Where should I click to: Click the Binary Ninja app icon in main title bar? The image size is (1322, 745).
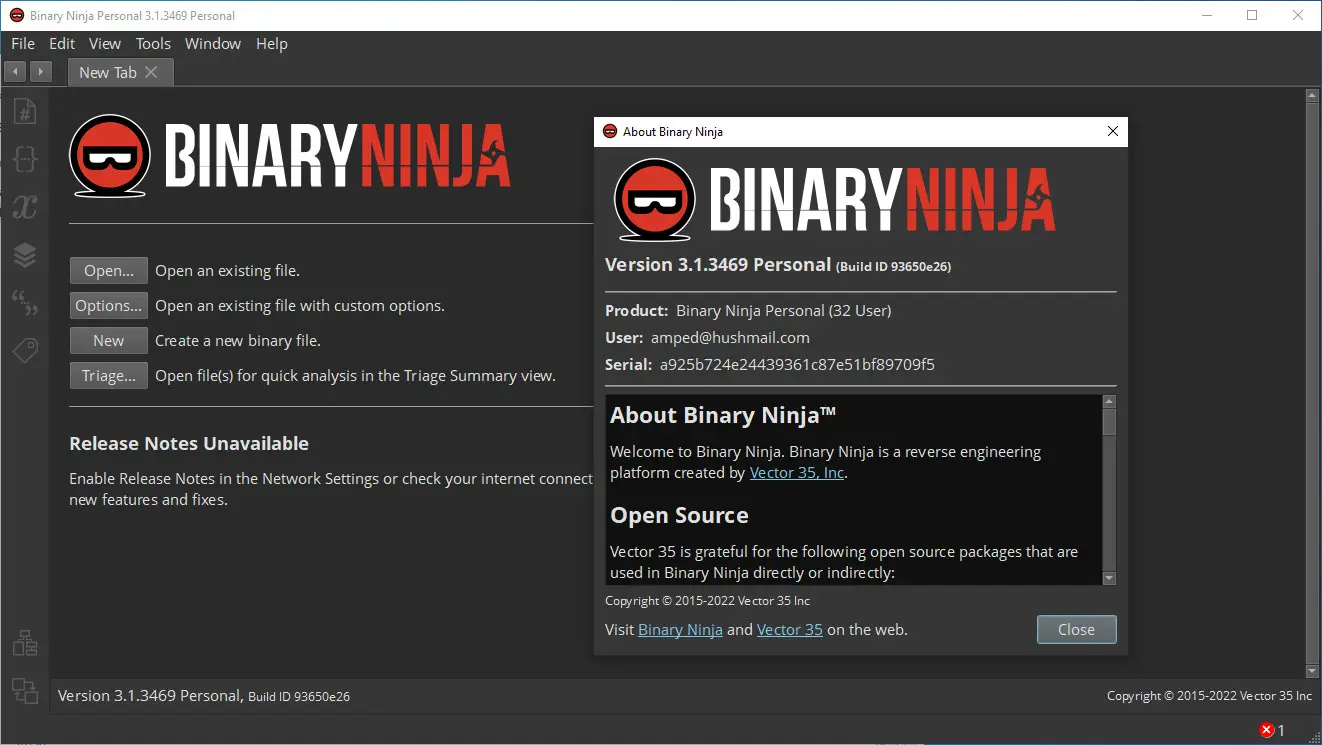16,15
